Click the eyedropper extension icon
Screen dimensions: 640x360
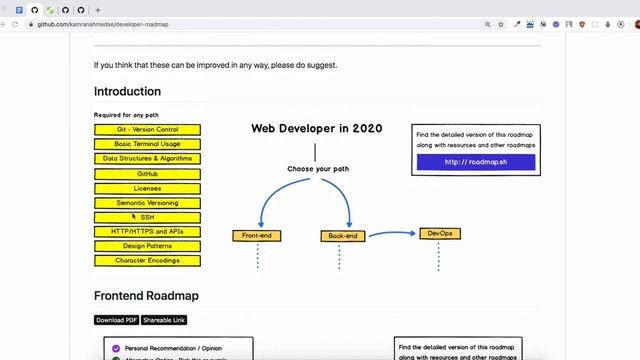pos(517,24)
